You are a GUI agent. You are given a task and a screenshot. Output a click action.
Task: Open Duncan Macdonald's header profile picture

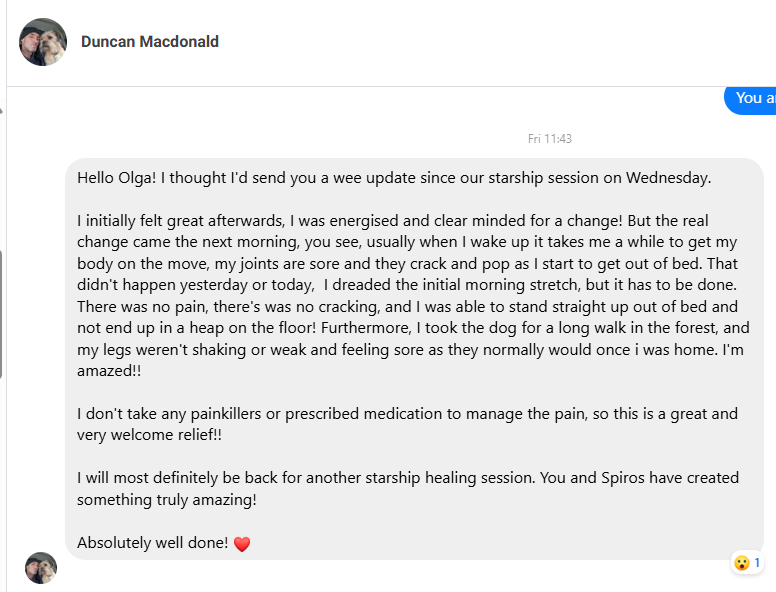pyautogui.click(x=43, y=42)
